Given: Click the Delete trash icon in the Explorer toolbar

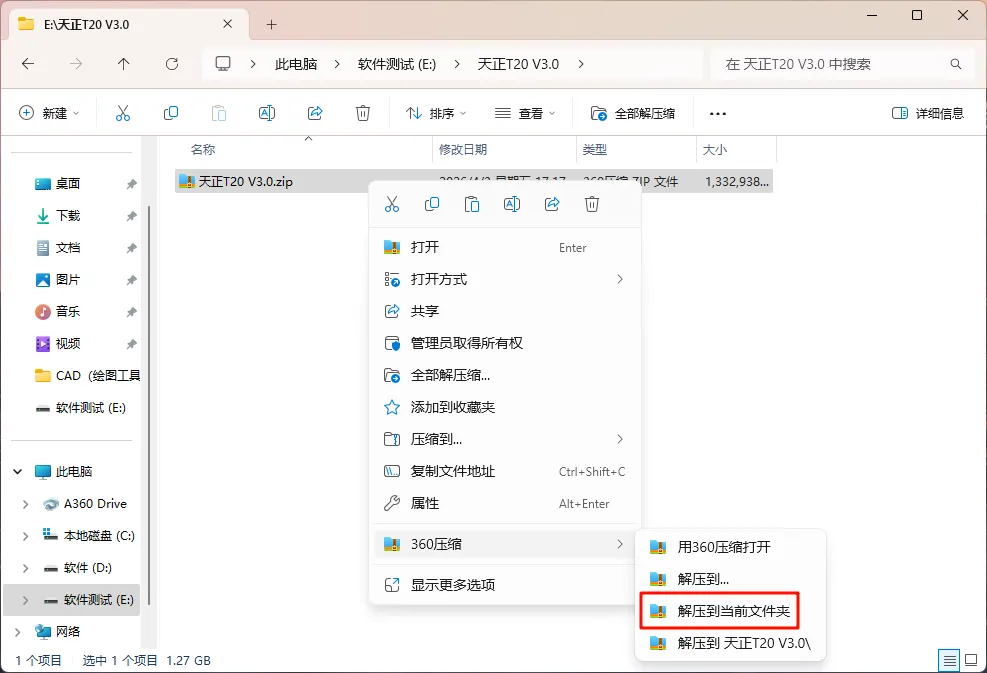Looking at the screenshot, I should [x=363, y=113].
